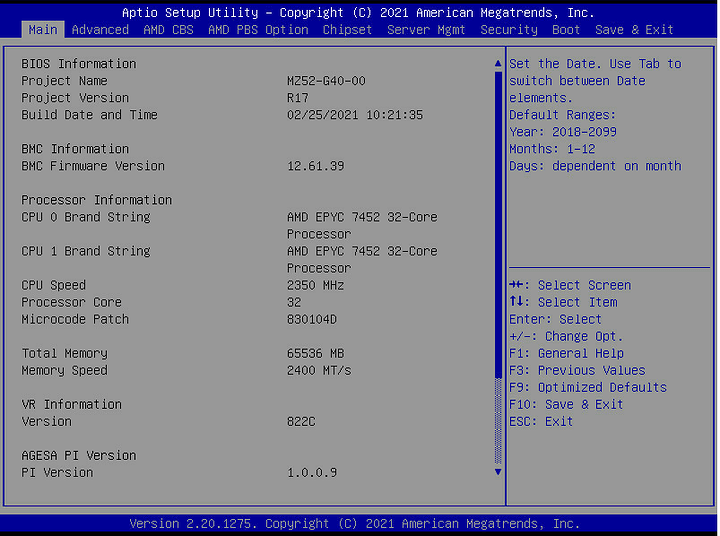Image resolution: width=720 pixels, height=536 pixels.
Task: Click the ESC: Exit hint
Action: point(541,421)
